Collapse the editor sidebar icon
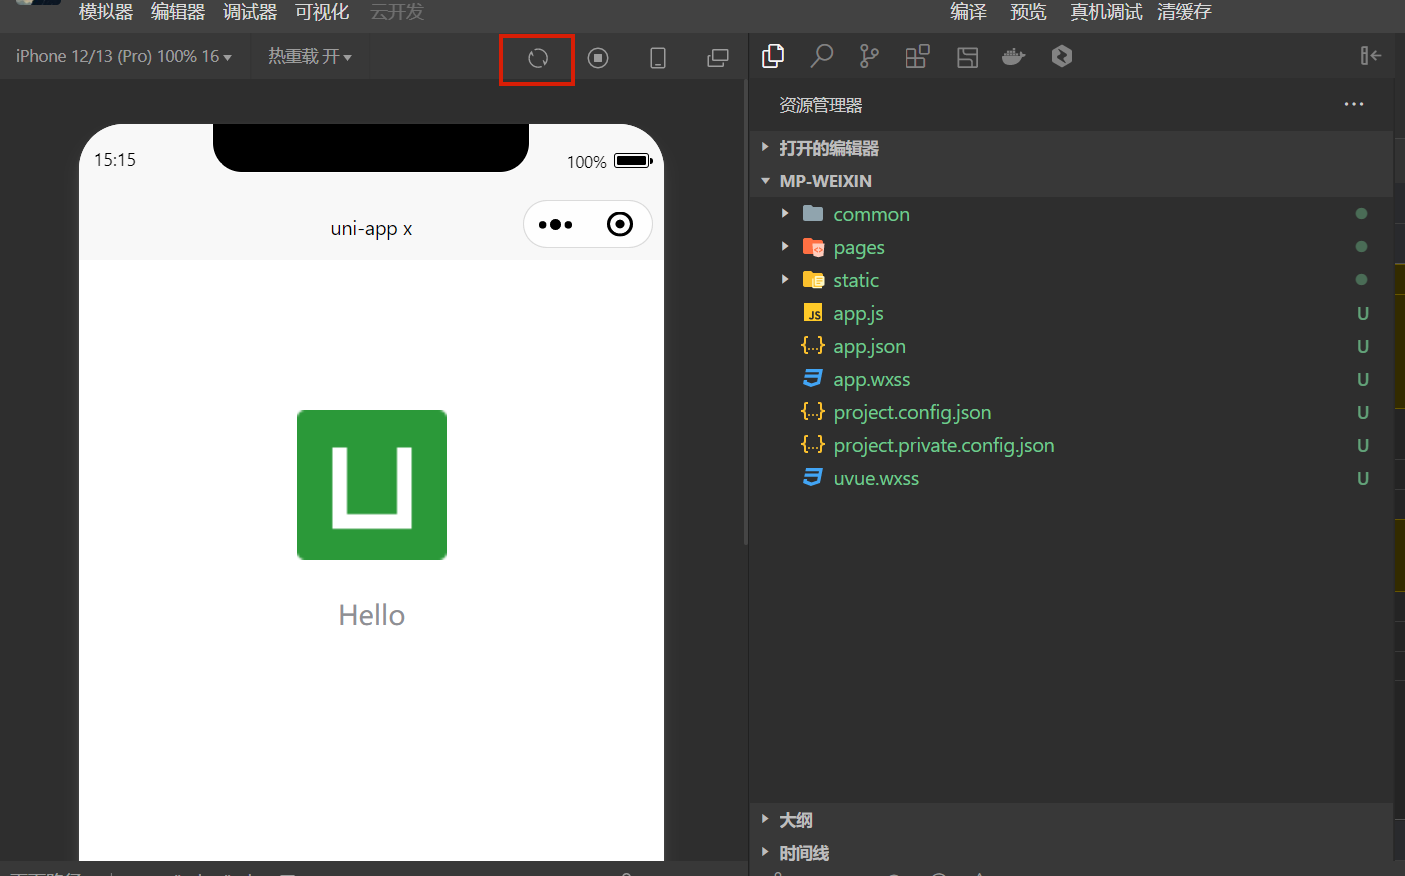This screenshot has width=1405, height=876. pyautogui.click(x=1370, y=56)
